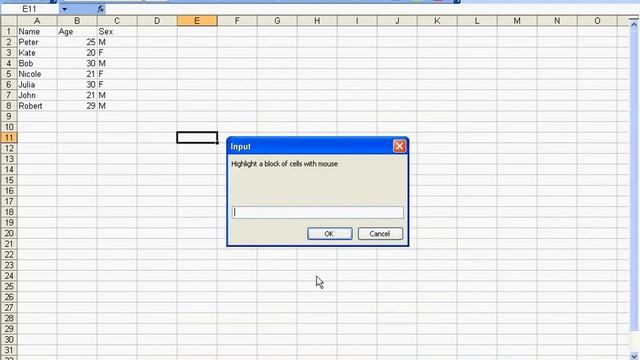Select column A header

coord(37,21)
